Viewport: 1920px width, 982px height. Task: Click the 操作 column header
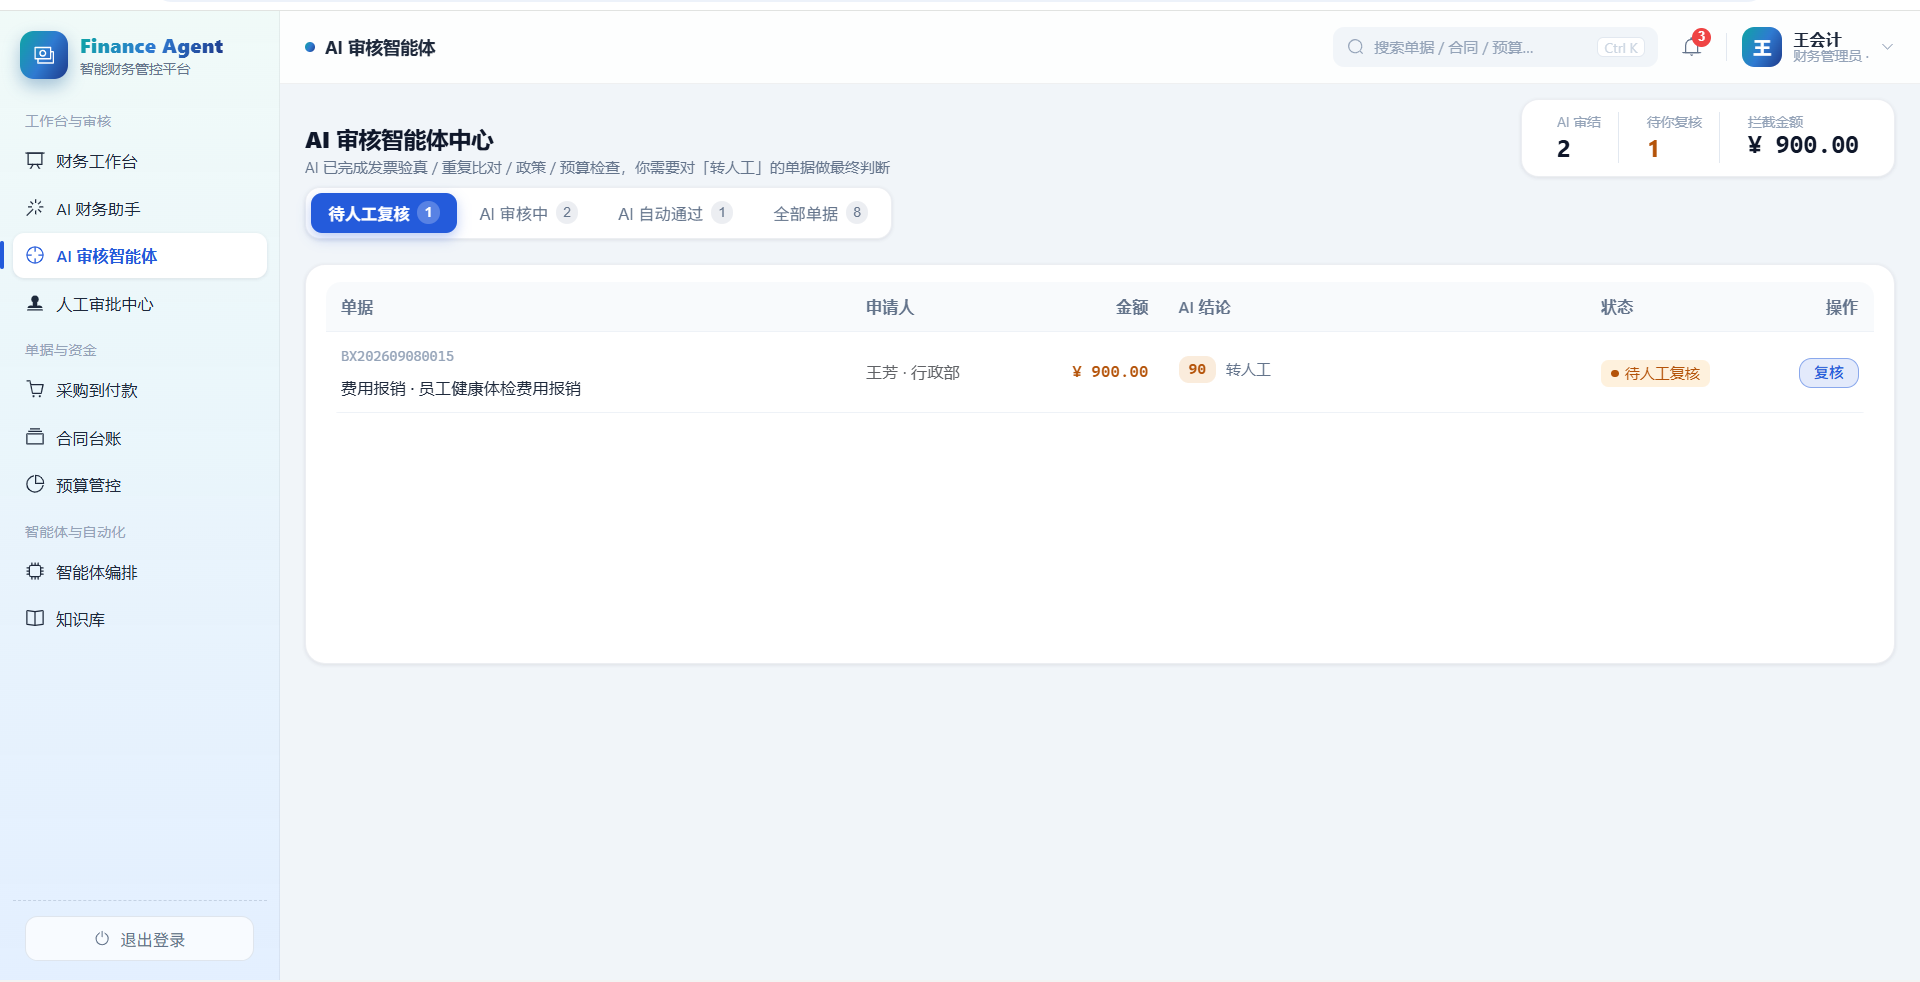[1841, 307]
